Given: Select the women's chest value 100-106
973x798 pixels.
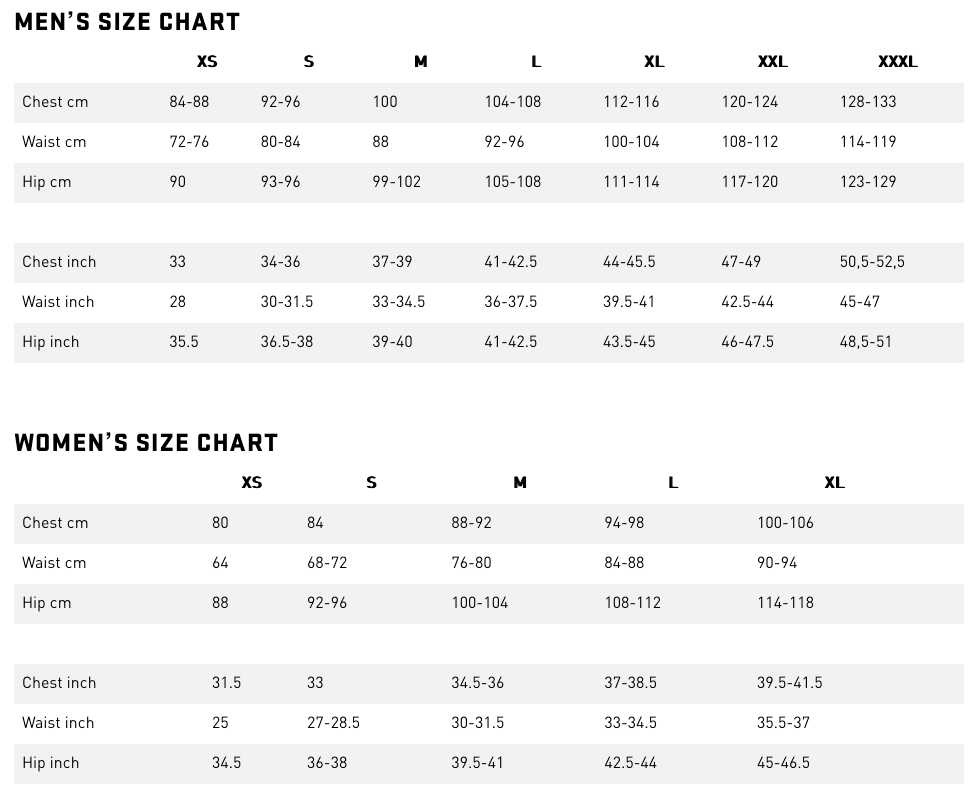Looking at the screenshot, I should pos(785,523).
